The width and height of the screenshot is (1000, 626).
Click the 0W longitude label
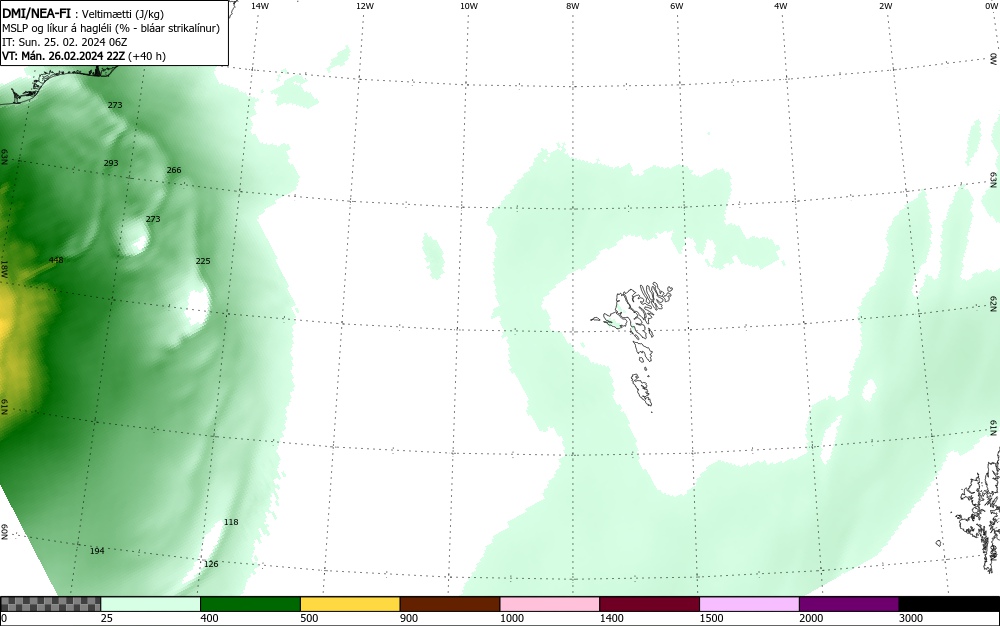[992, 6]
